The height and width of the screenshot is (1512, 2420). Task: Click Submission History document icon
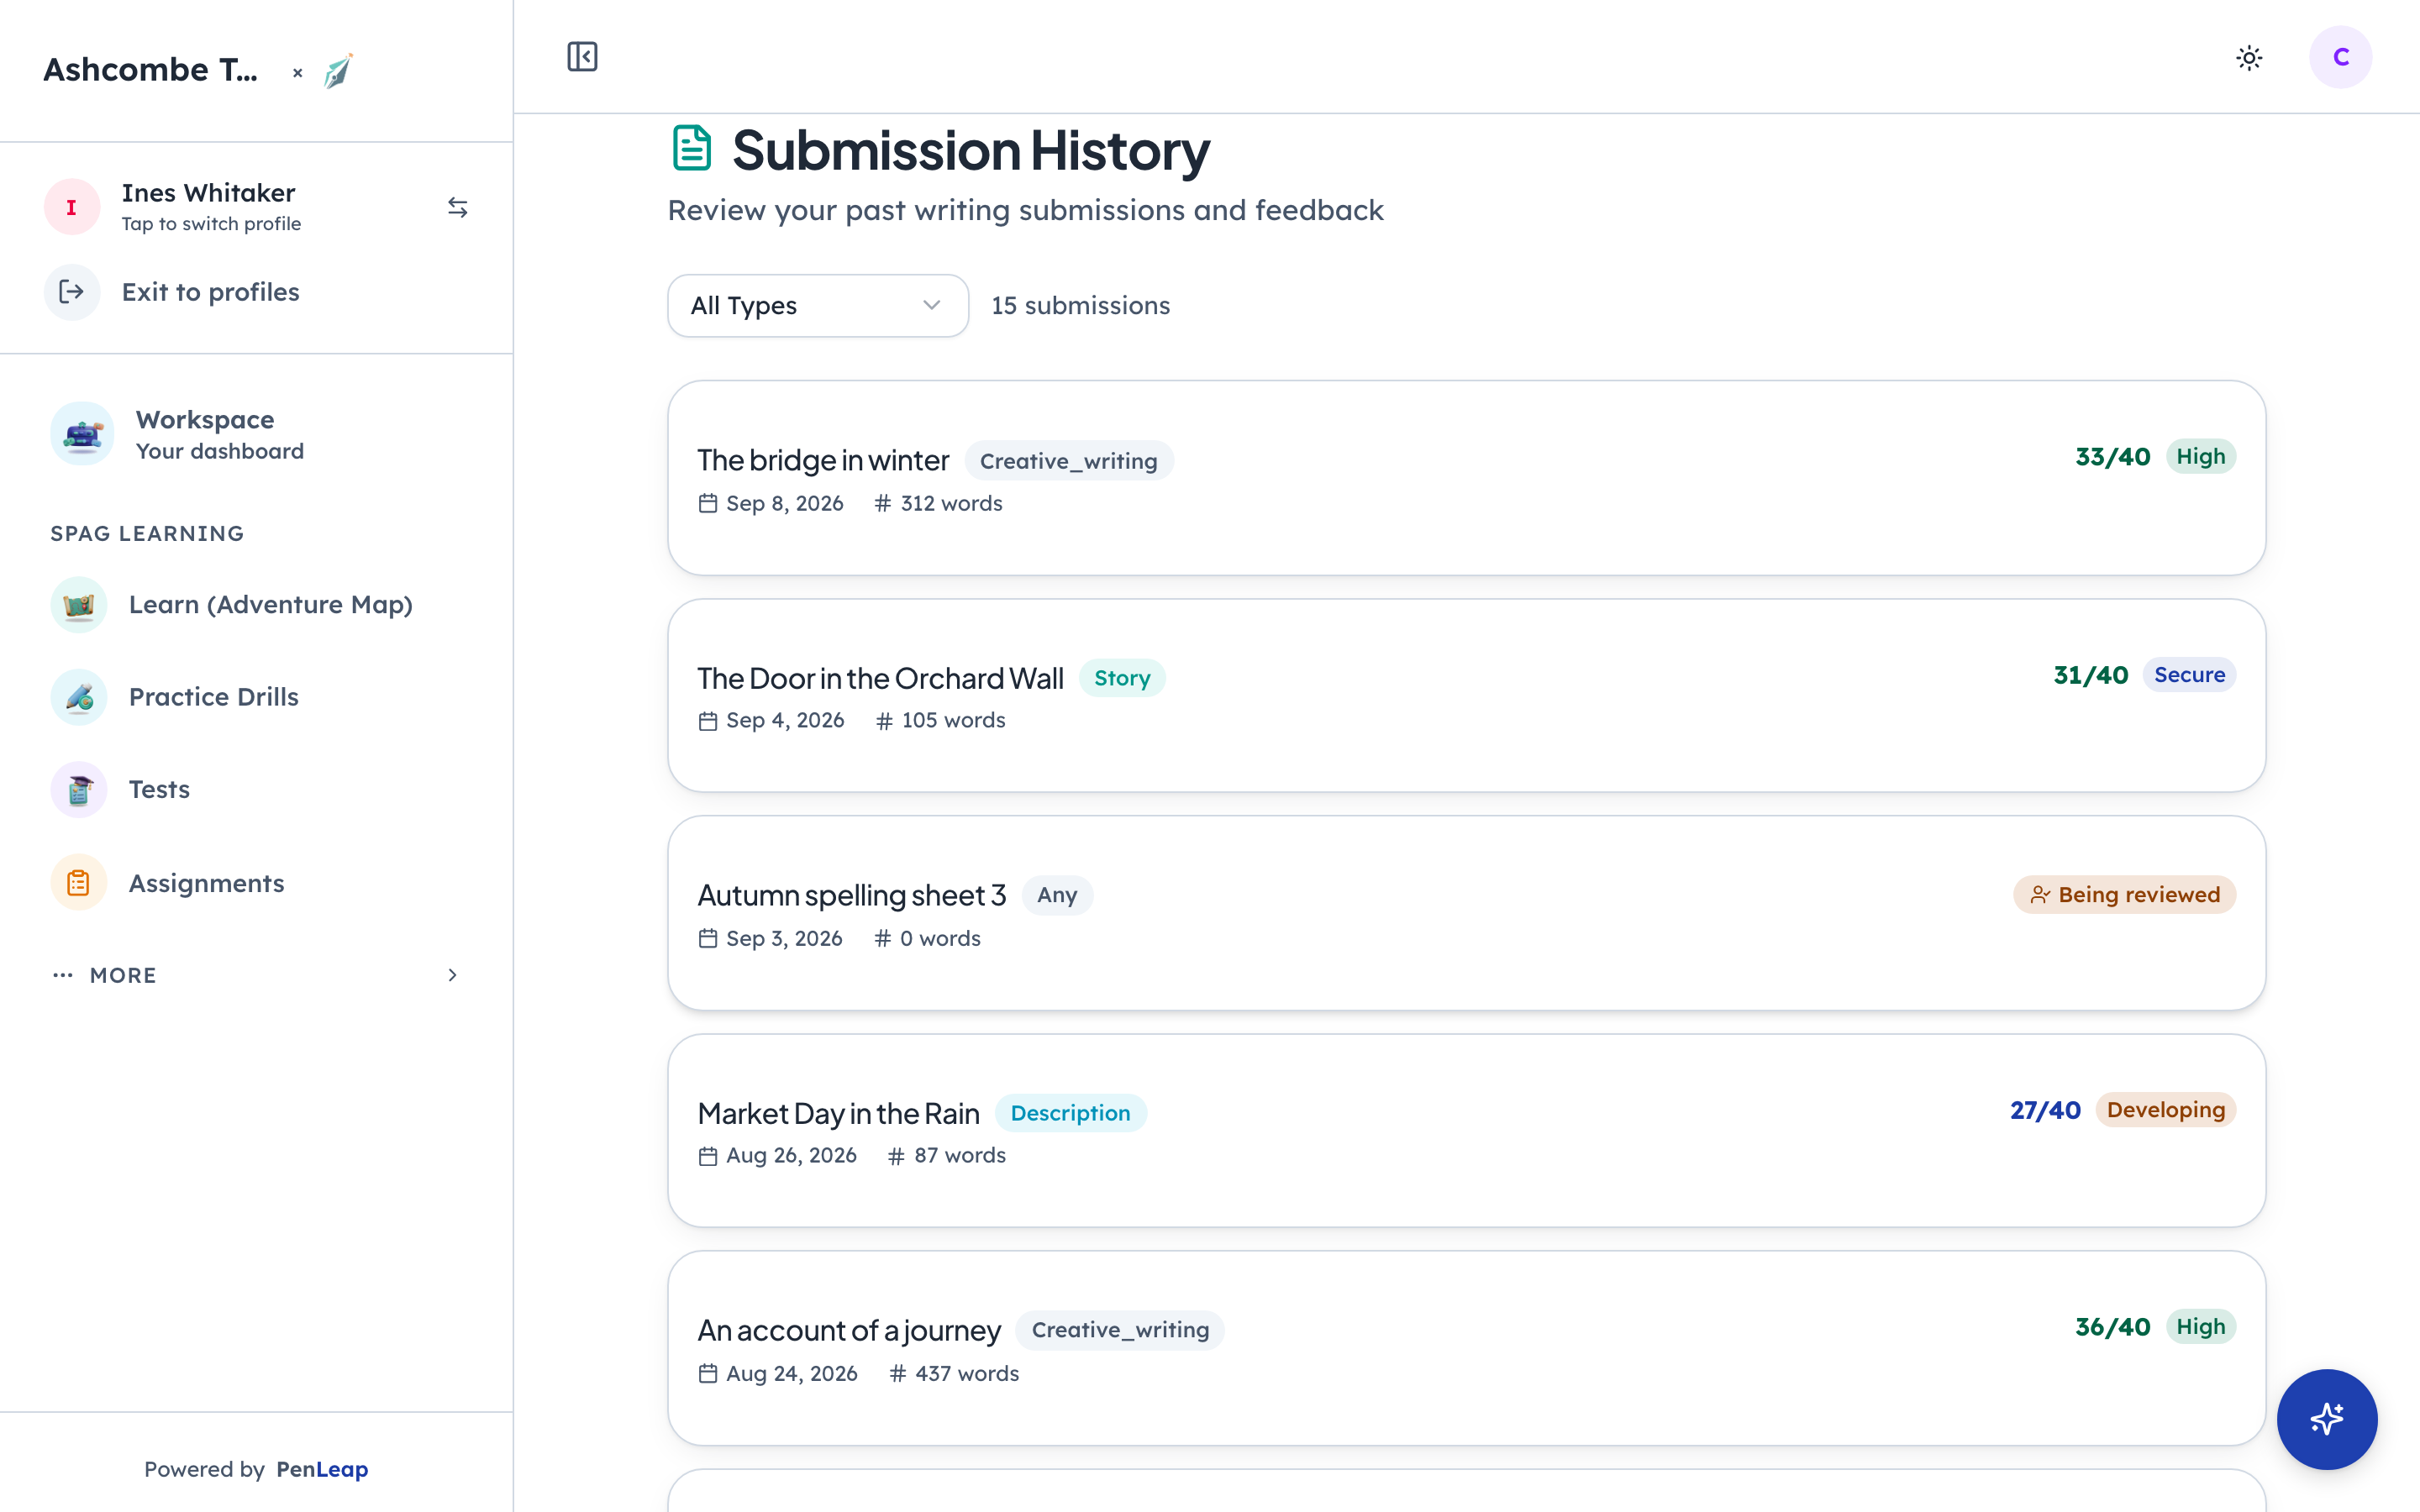click(x=692, y=148)
